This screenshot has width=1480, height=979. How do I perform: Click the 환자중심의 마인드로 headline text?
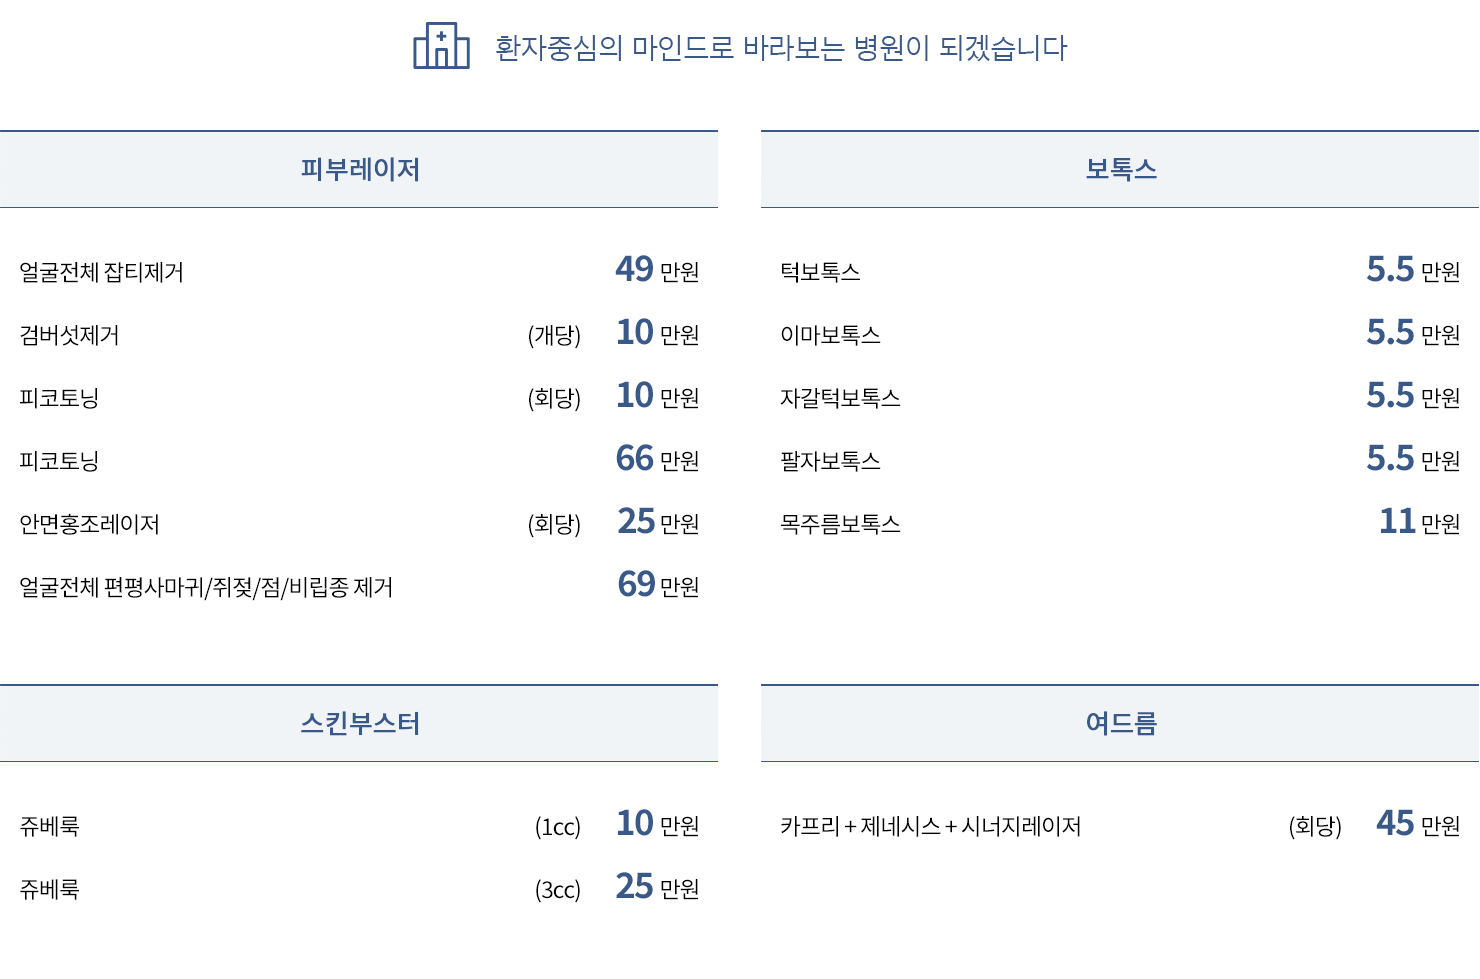pyautogui.click(x=781, y=48)
